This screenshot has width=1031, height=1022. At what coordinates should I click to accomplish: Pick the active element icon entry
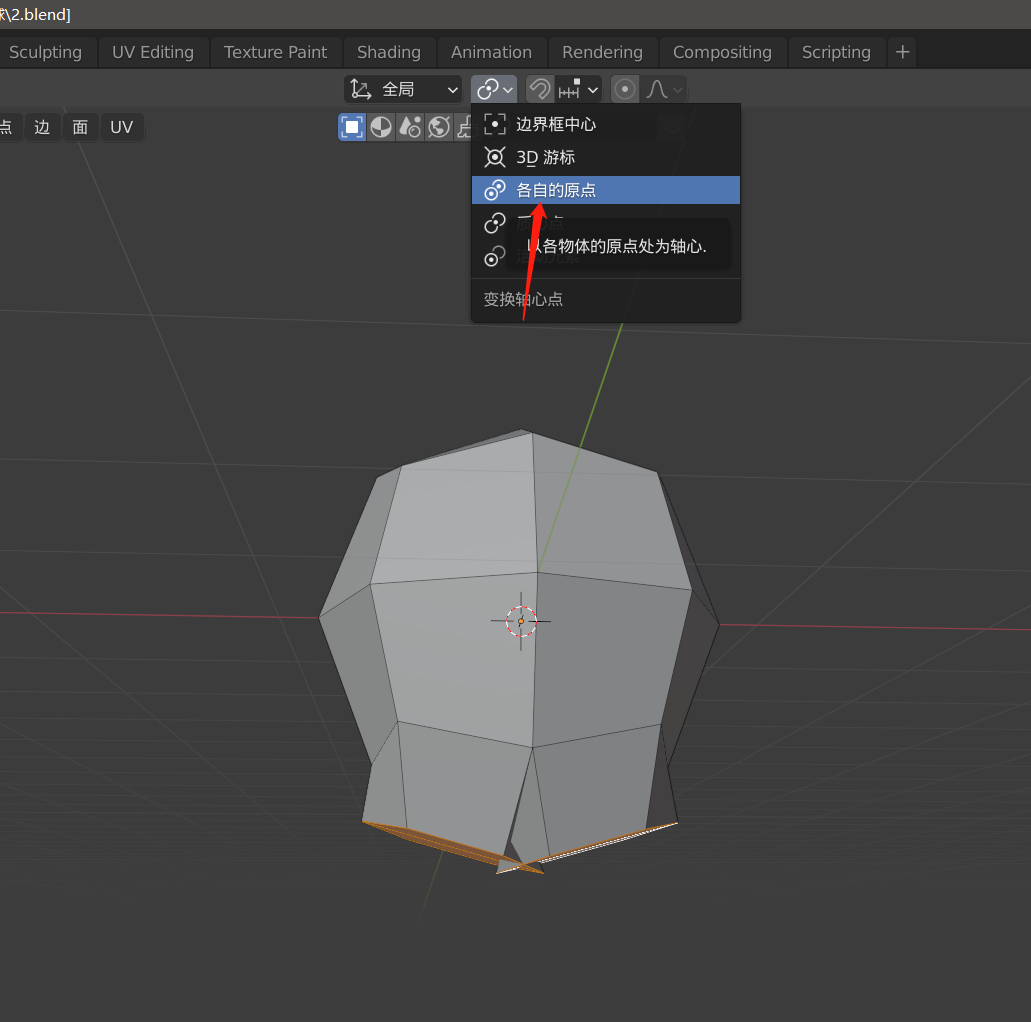(494, 256)
